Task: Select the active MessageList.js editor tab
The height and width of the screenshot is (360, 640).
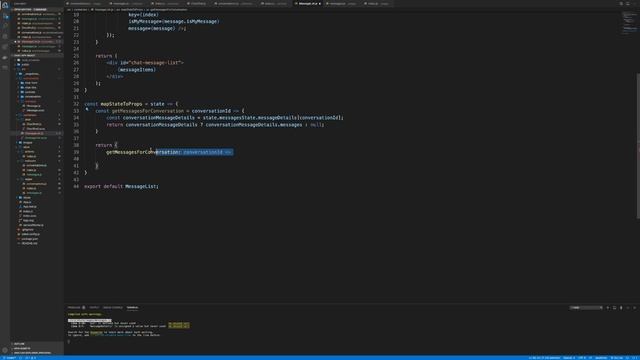Action: click(308, 4)
